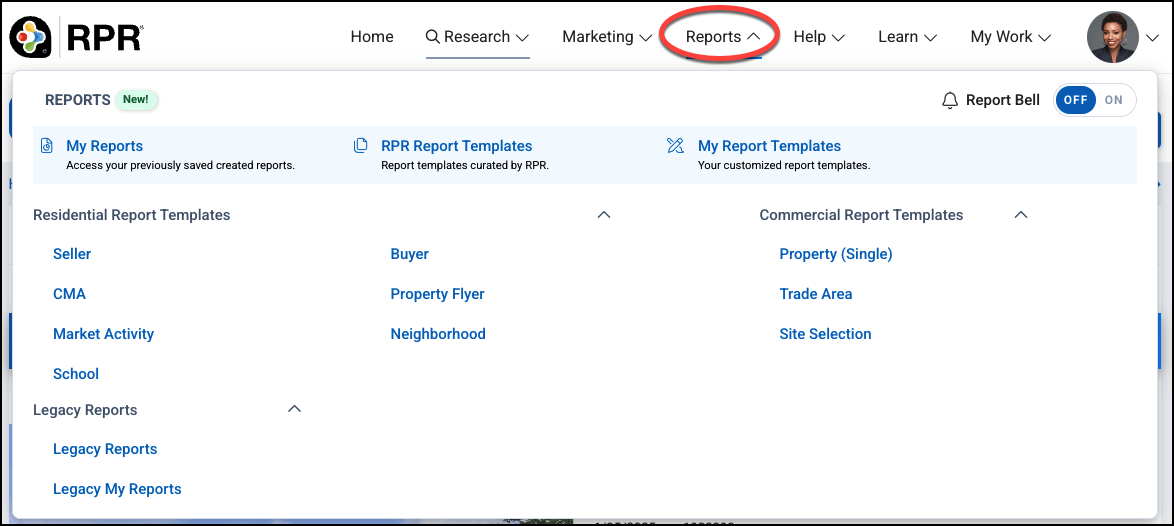
Task: Open My Report Templates
Action: pyautogui.click(x=770, y=146)
